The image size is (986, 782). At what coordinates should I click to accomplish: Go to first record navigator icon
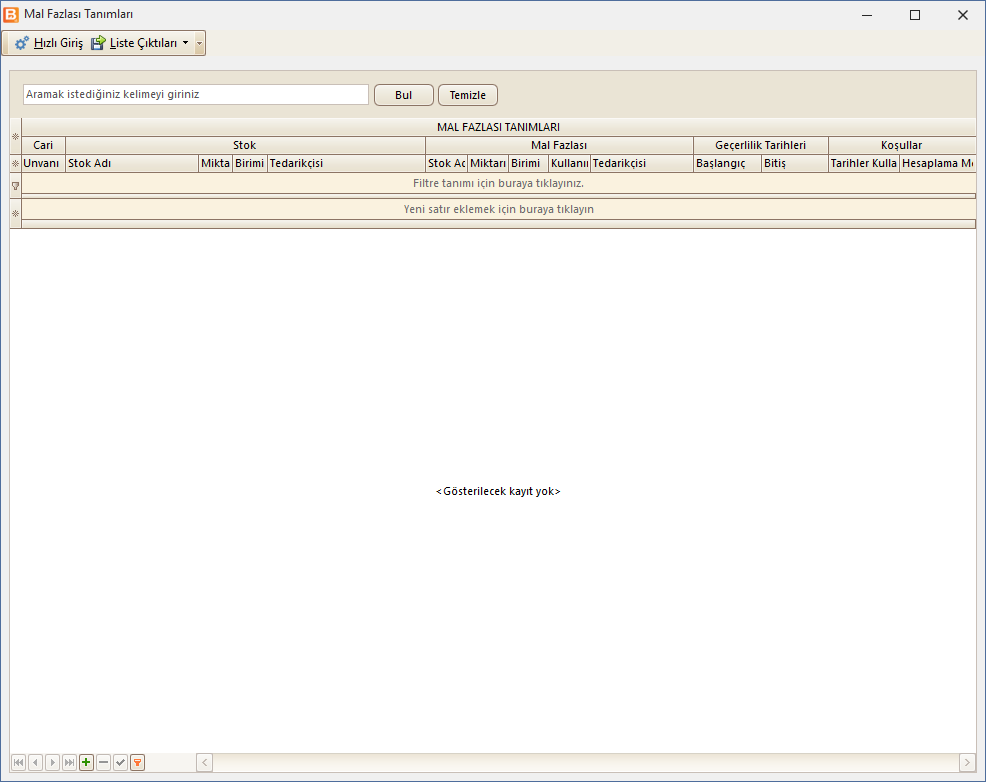click(19, 763)
